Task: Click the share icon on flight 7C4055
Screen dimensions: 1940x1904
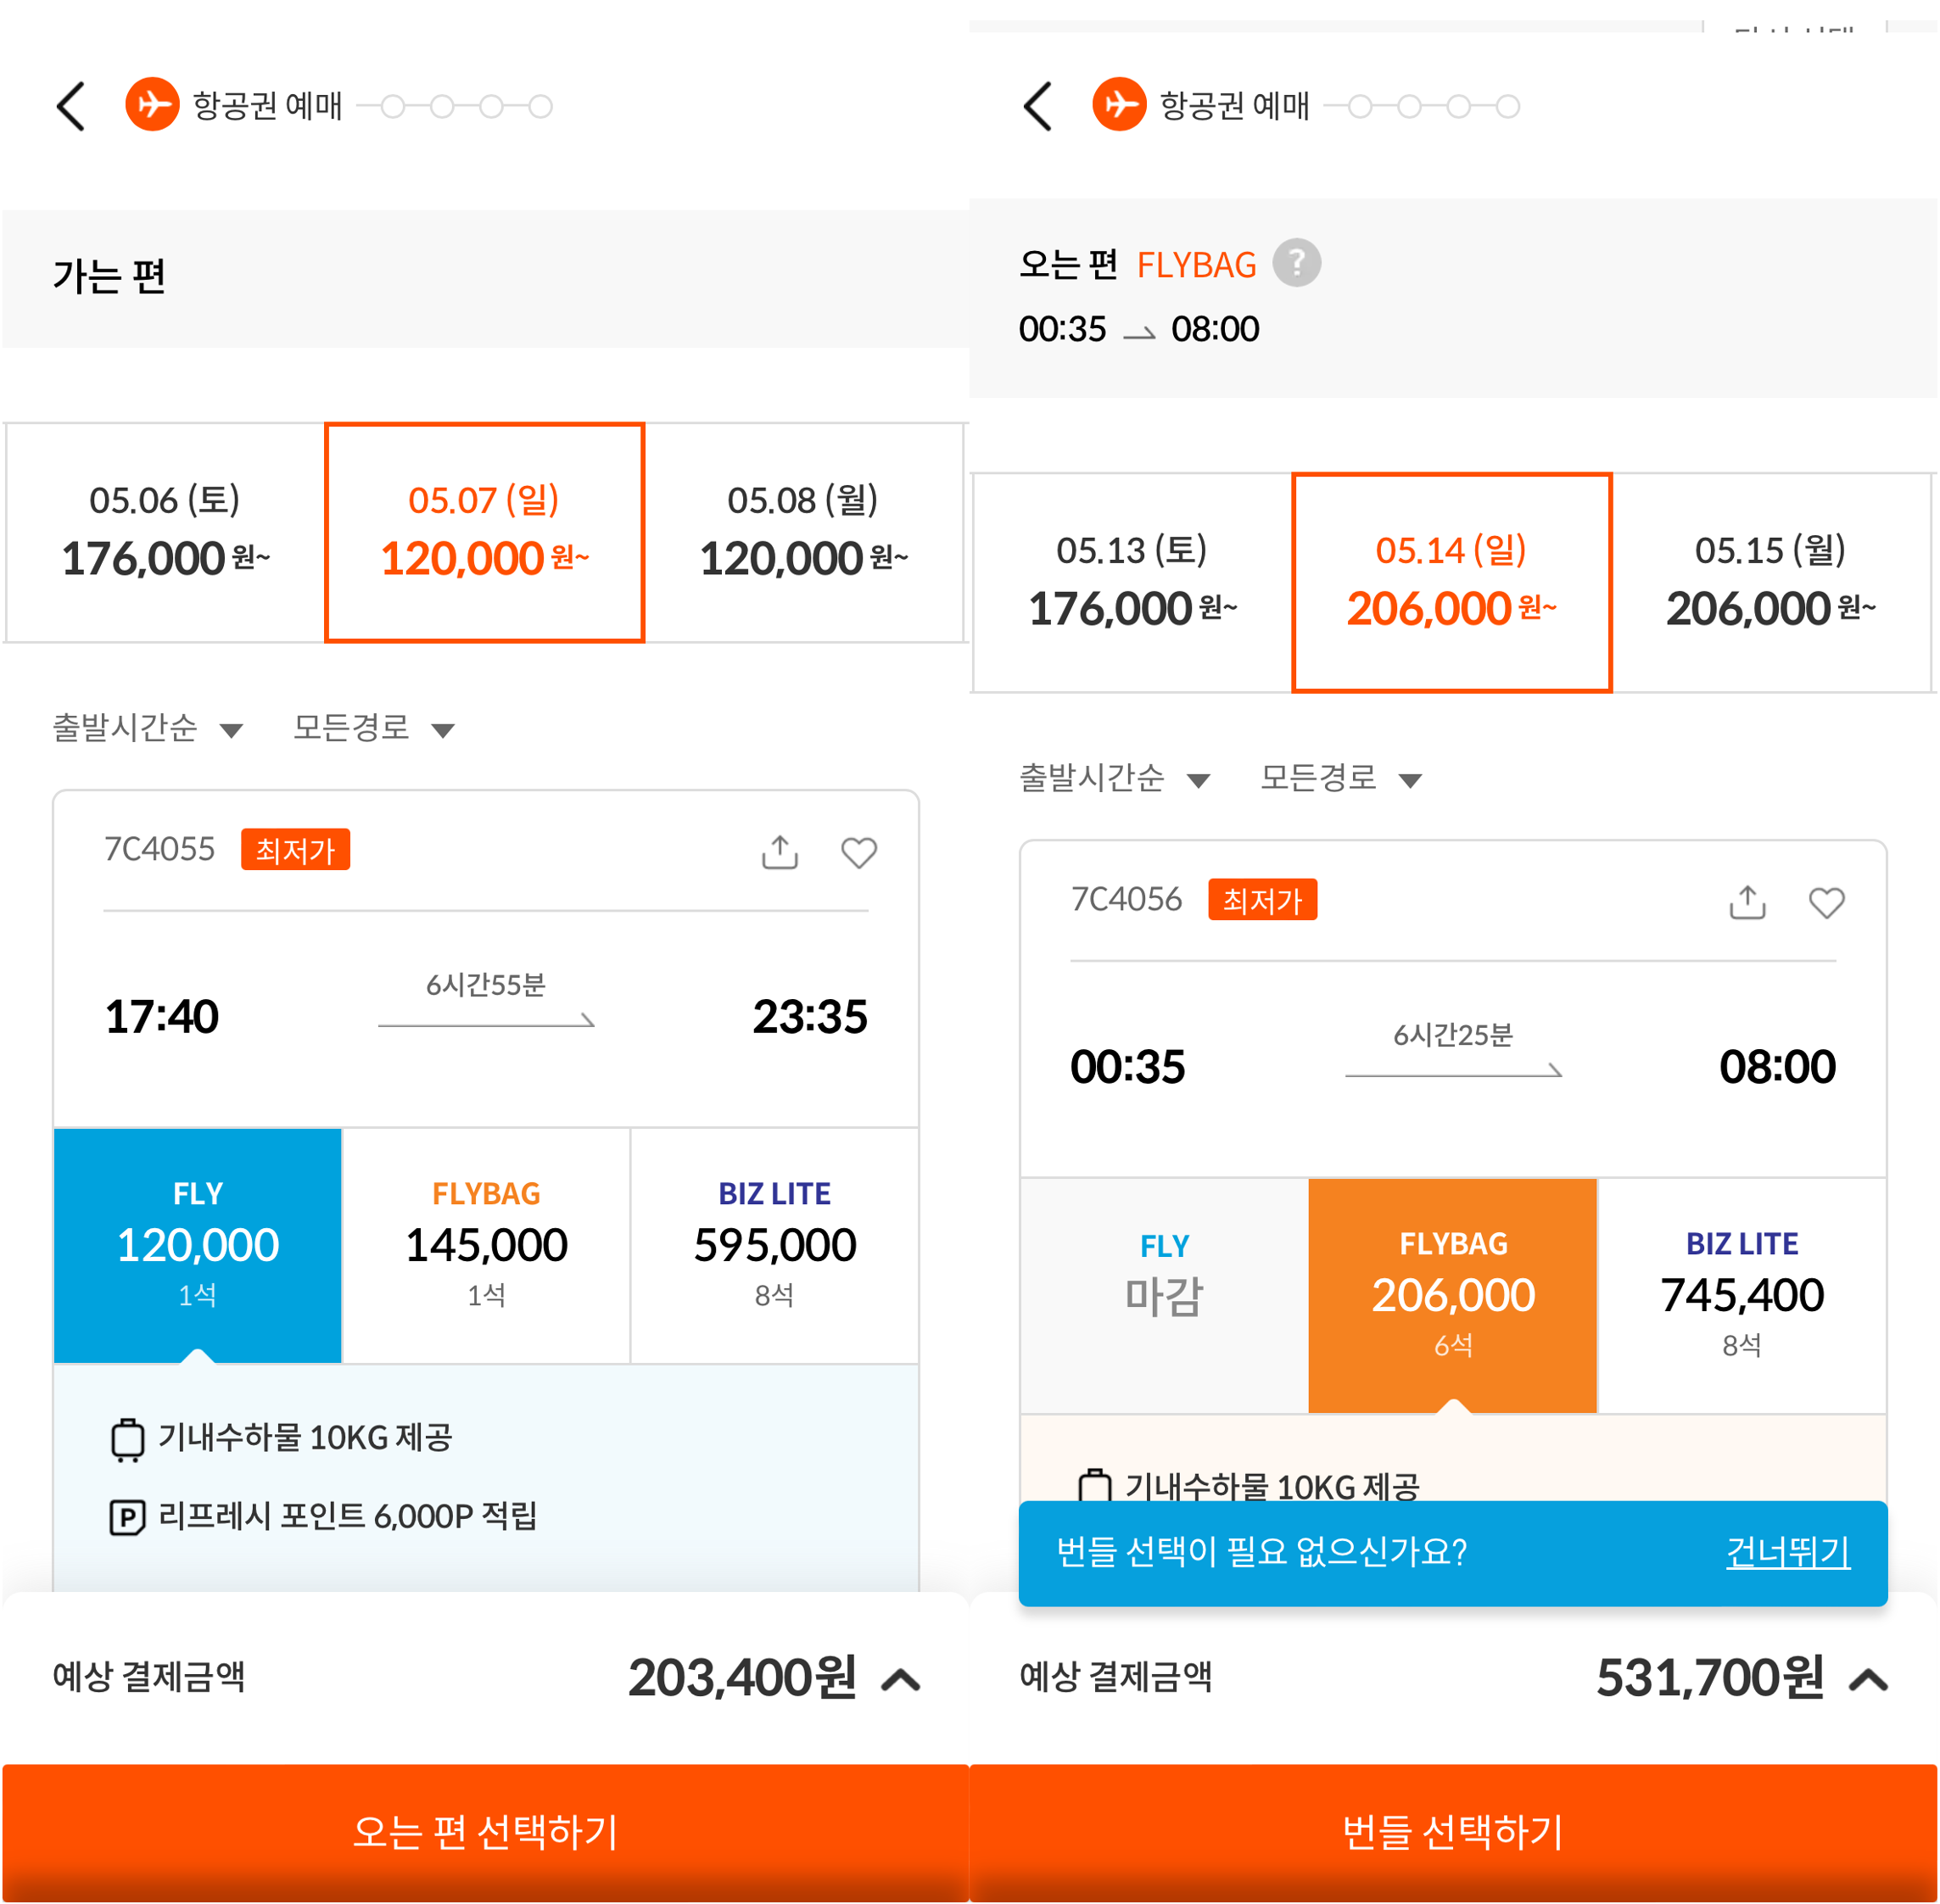Action: pyautogui.click(x=780, y=851)
